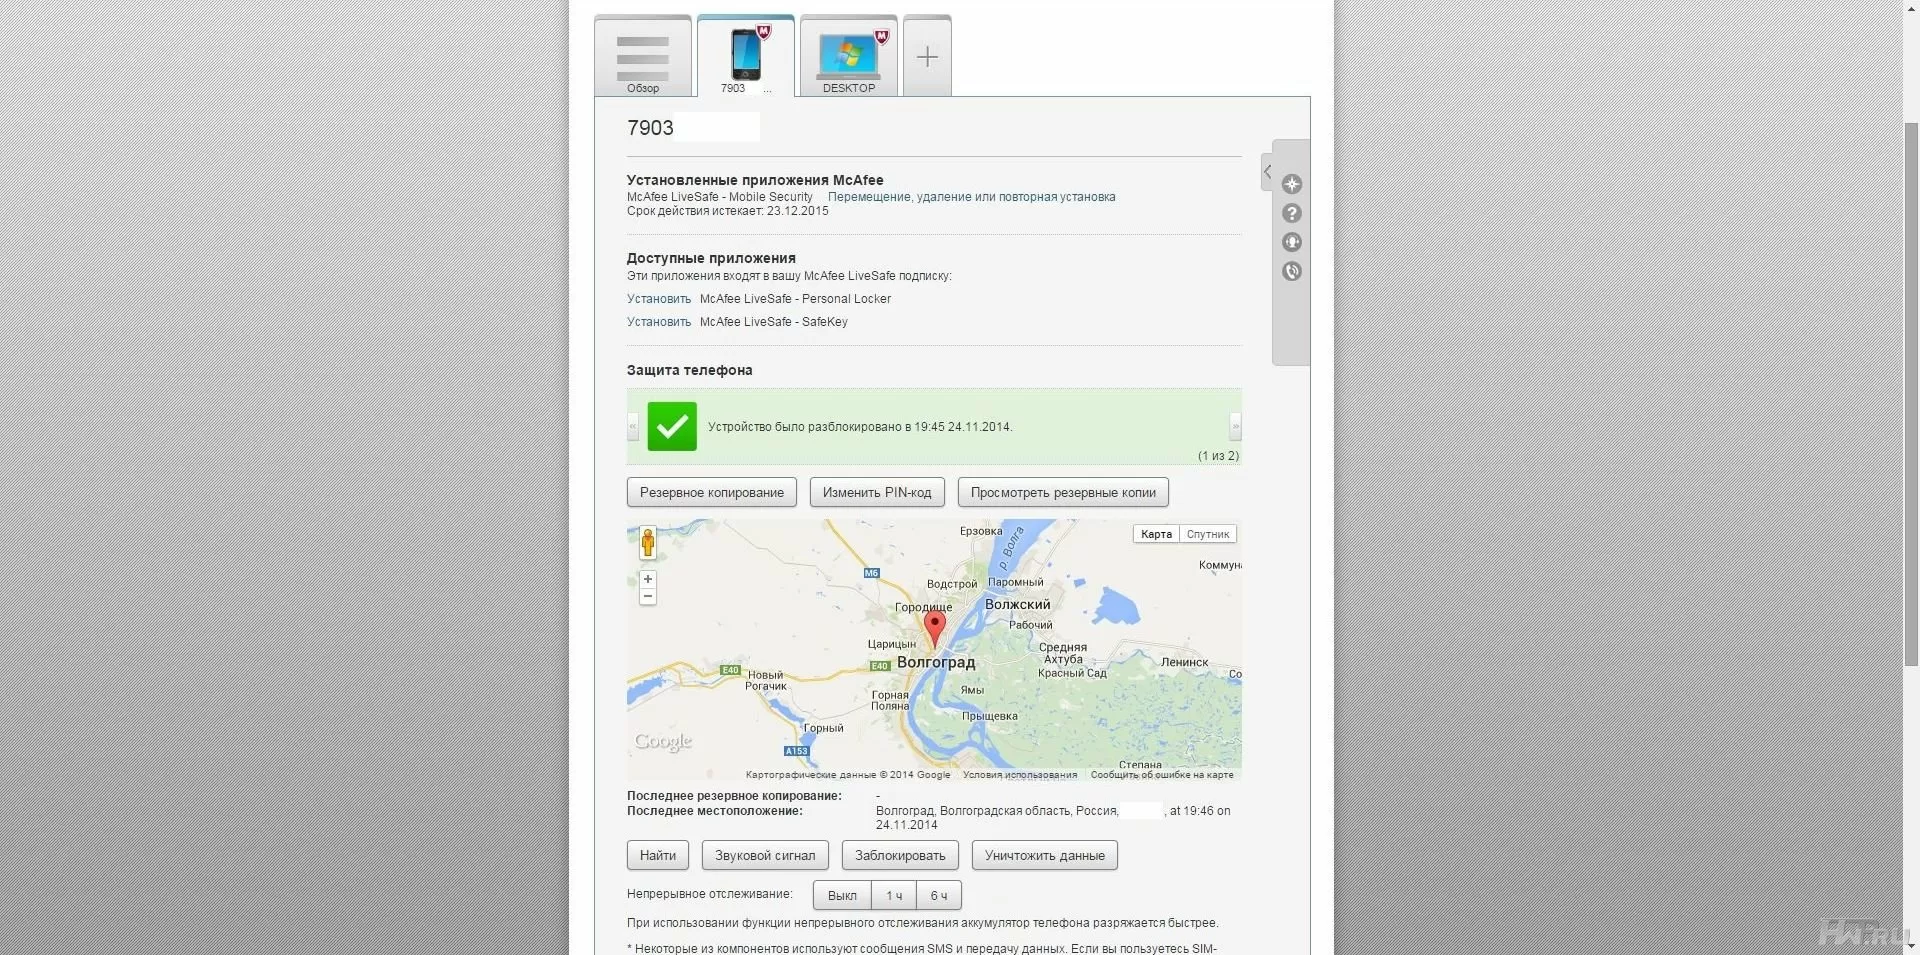
Task: Open the Google logo on the map
Action: tap(663, 741)
